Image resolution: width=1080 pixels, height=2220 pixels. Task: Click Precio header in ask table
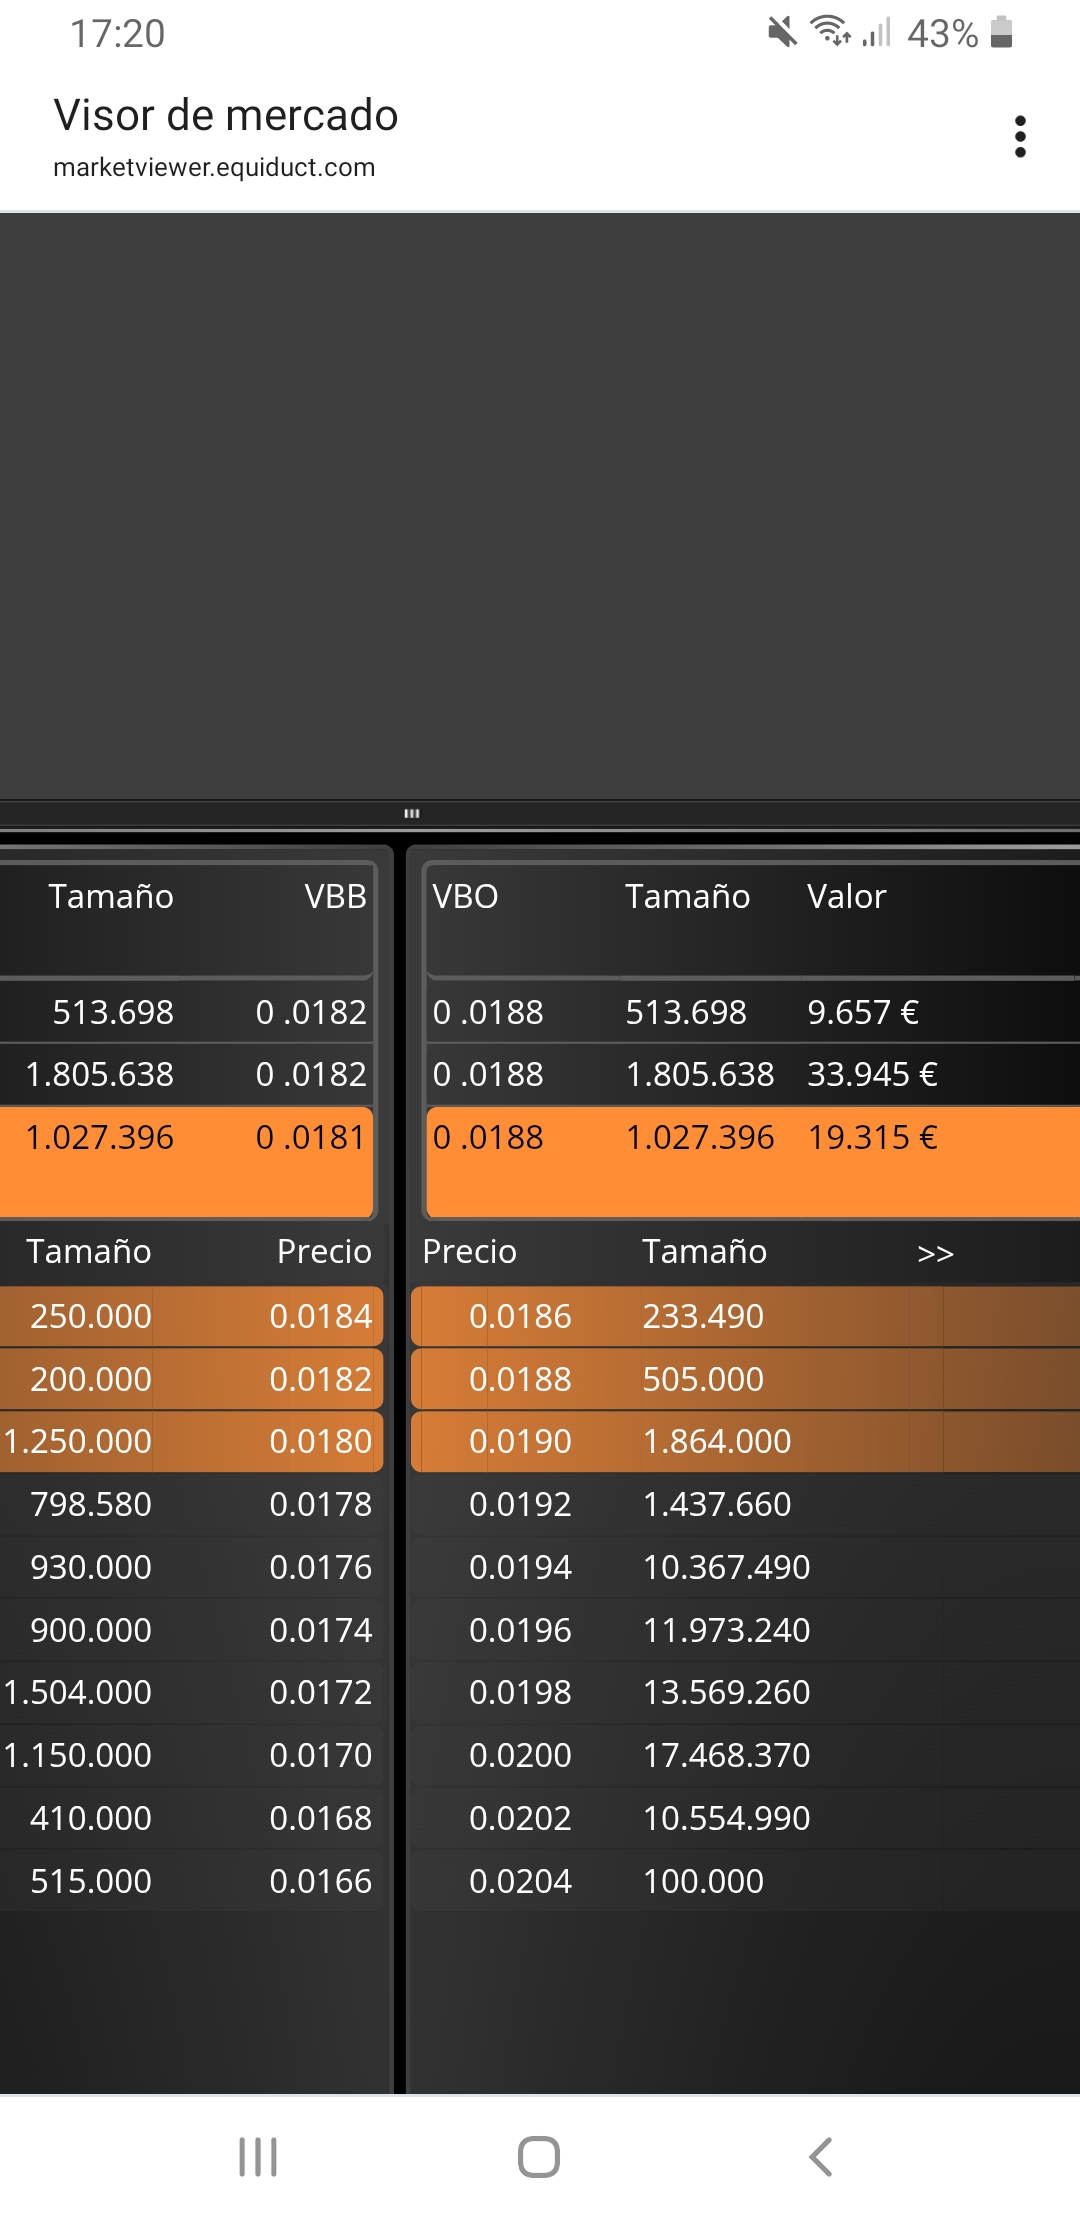tap(469, 1251)
